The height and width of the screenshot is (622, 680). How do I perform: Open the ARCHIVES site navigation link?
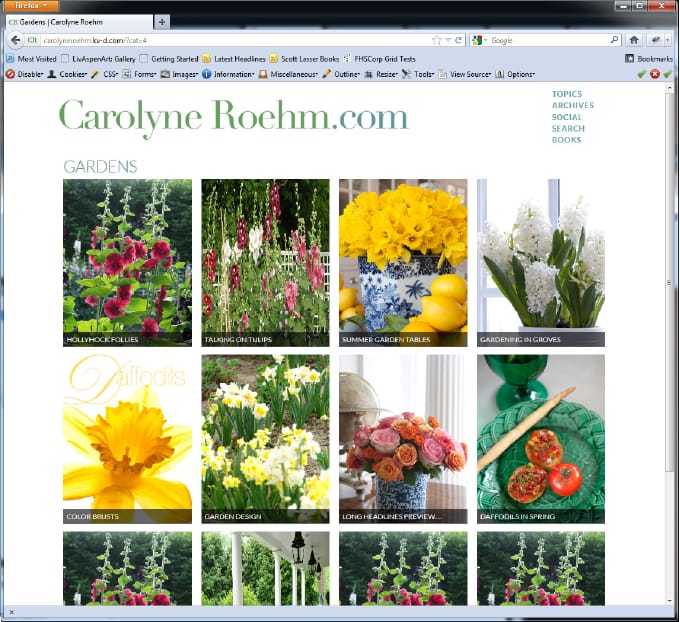tap(573, 105)
